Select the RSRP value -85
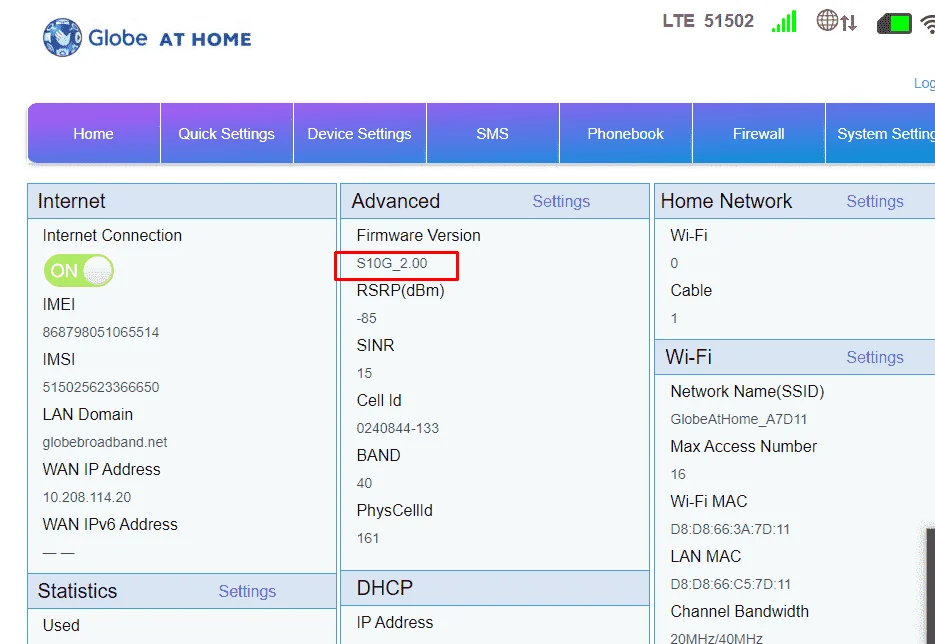The width and height of the screenshot is (935, 644). (367, 318)
